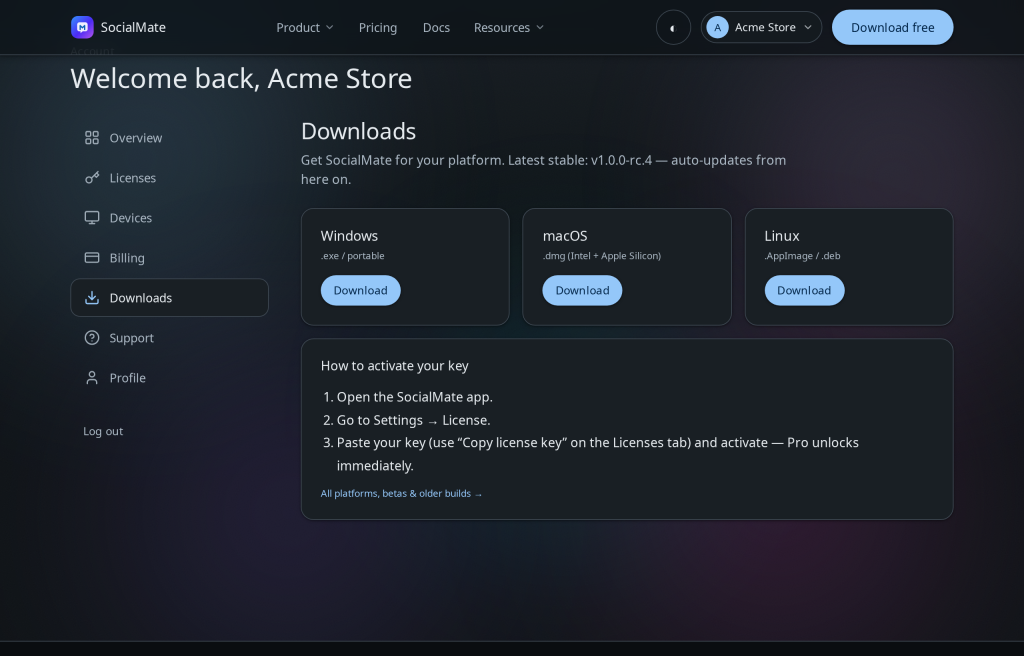Click the Downloads page heading
The height and width of the screenshot is (656, 1024).
tap(358, 131)
